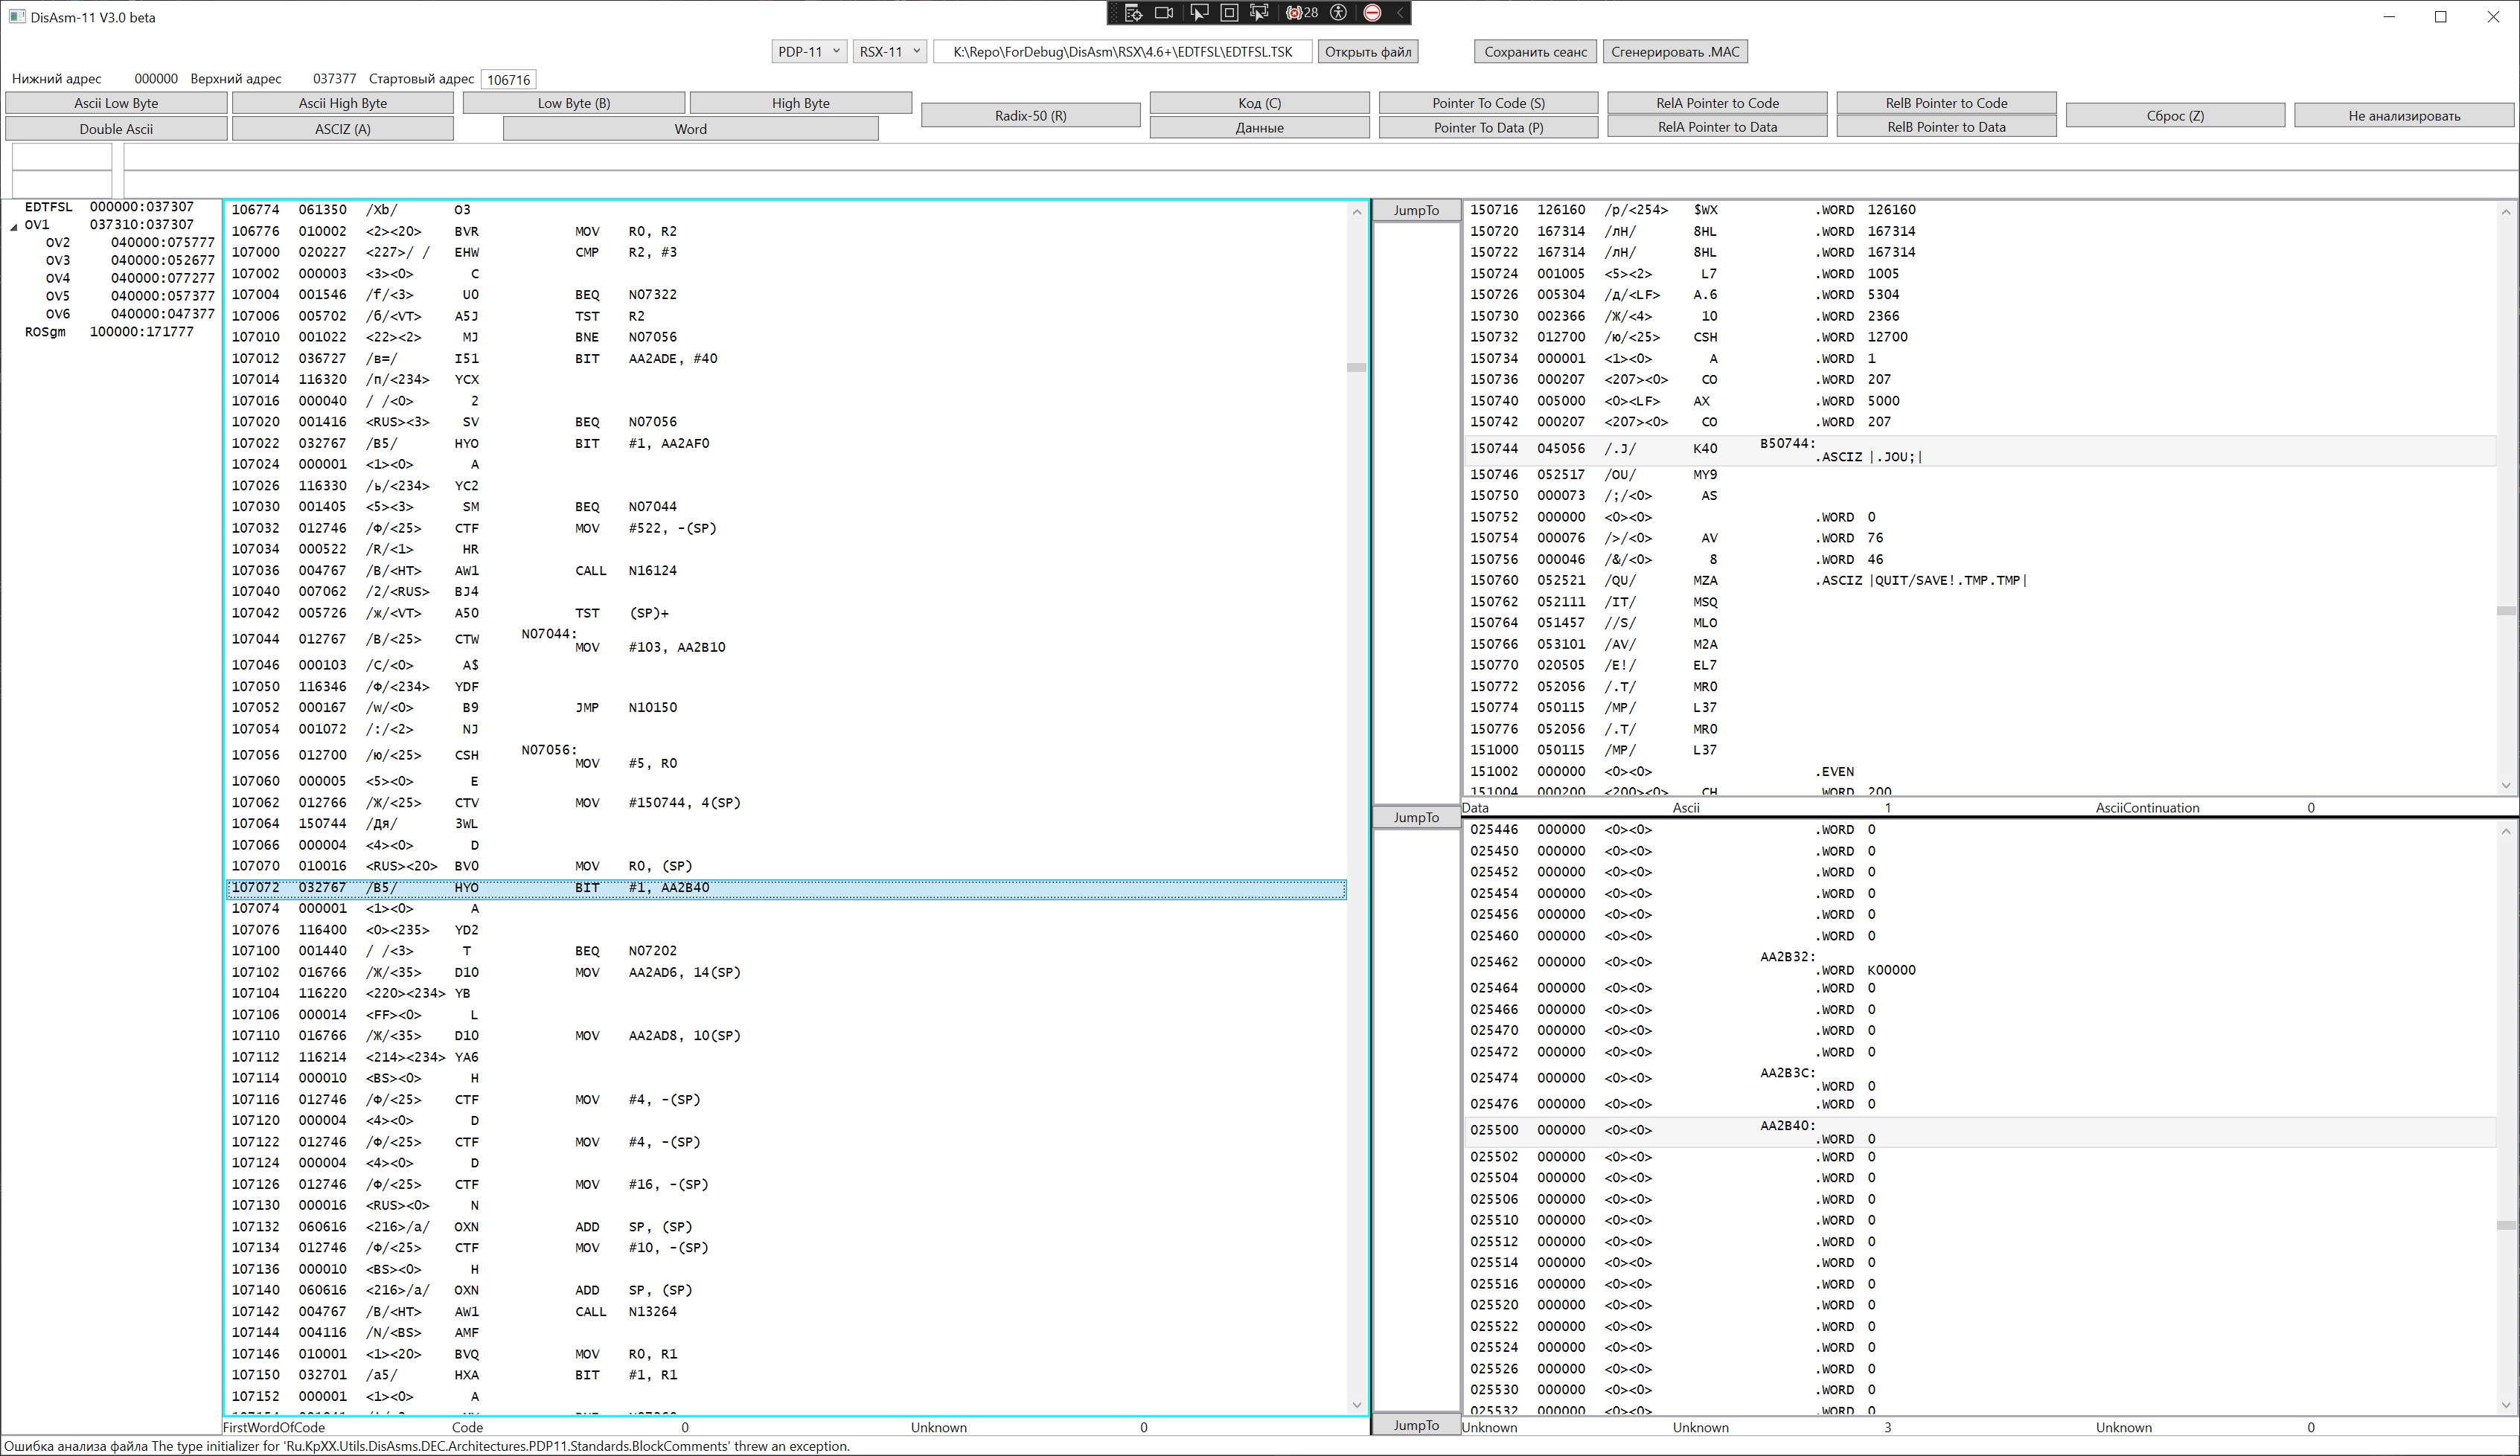Click red hot reload stop icon

click(x=1373, y=13)
